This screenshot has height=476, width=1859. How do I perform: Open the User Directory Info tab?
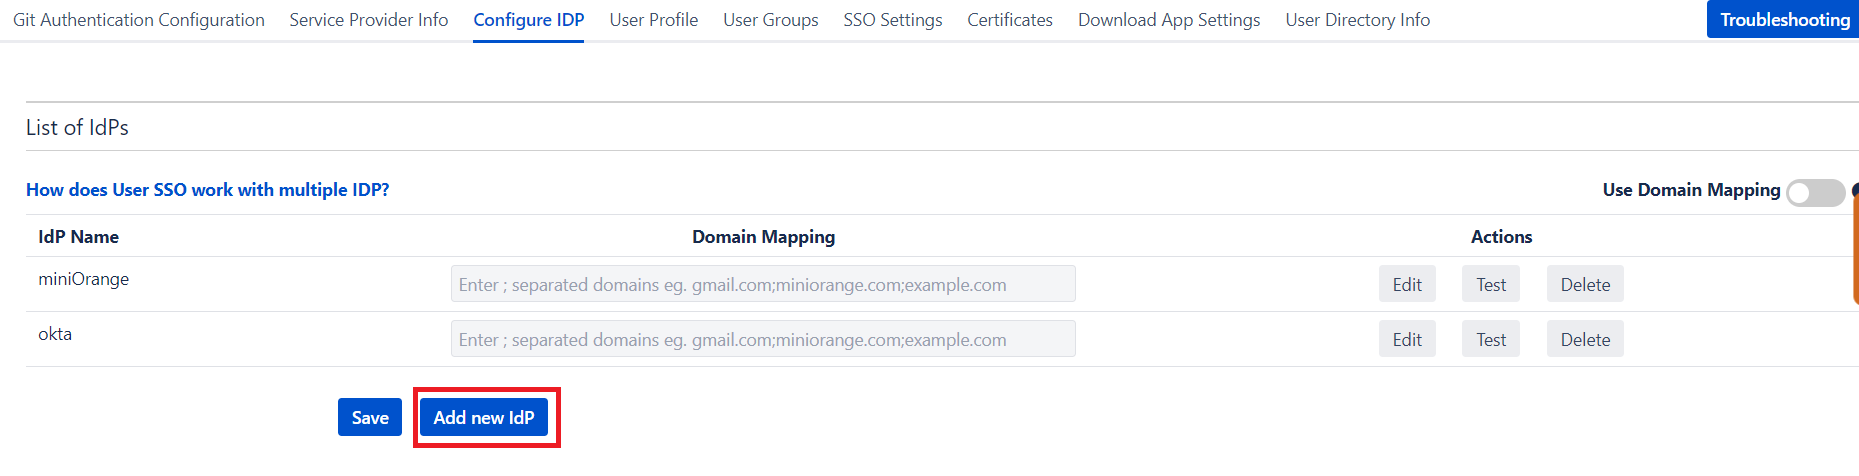click(1358, 20)
